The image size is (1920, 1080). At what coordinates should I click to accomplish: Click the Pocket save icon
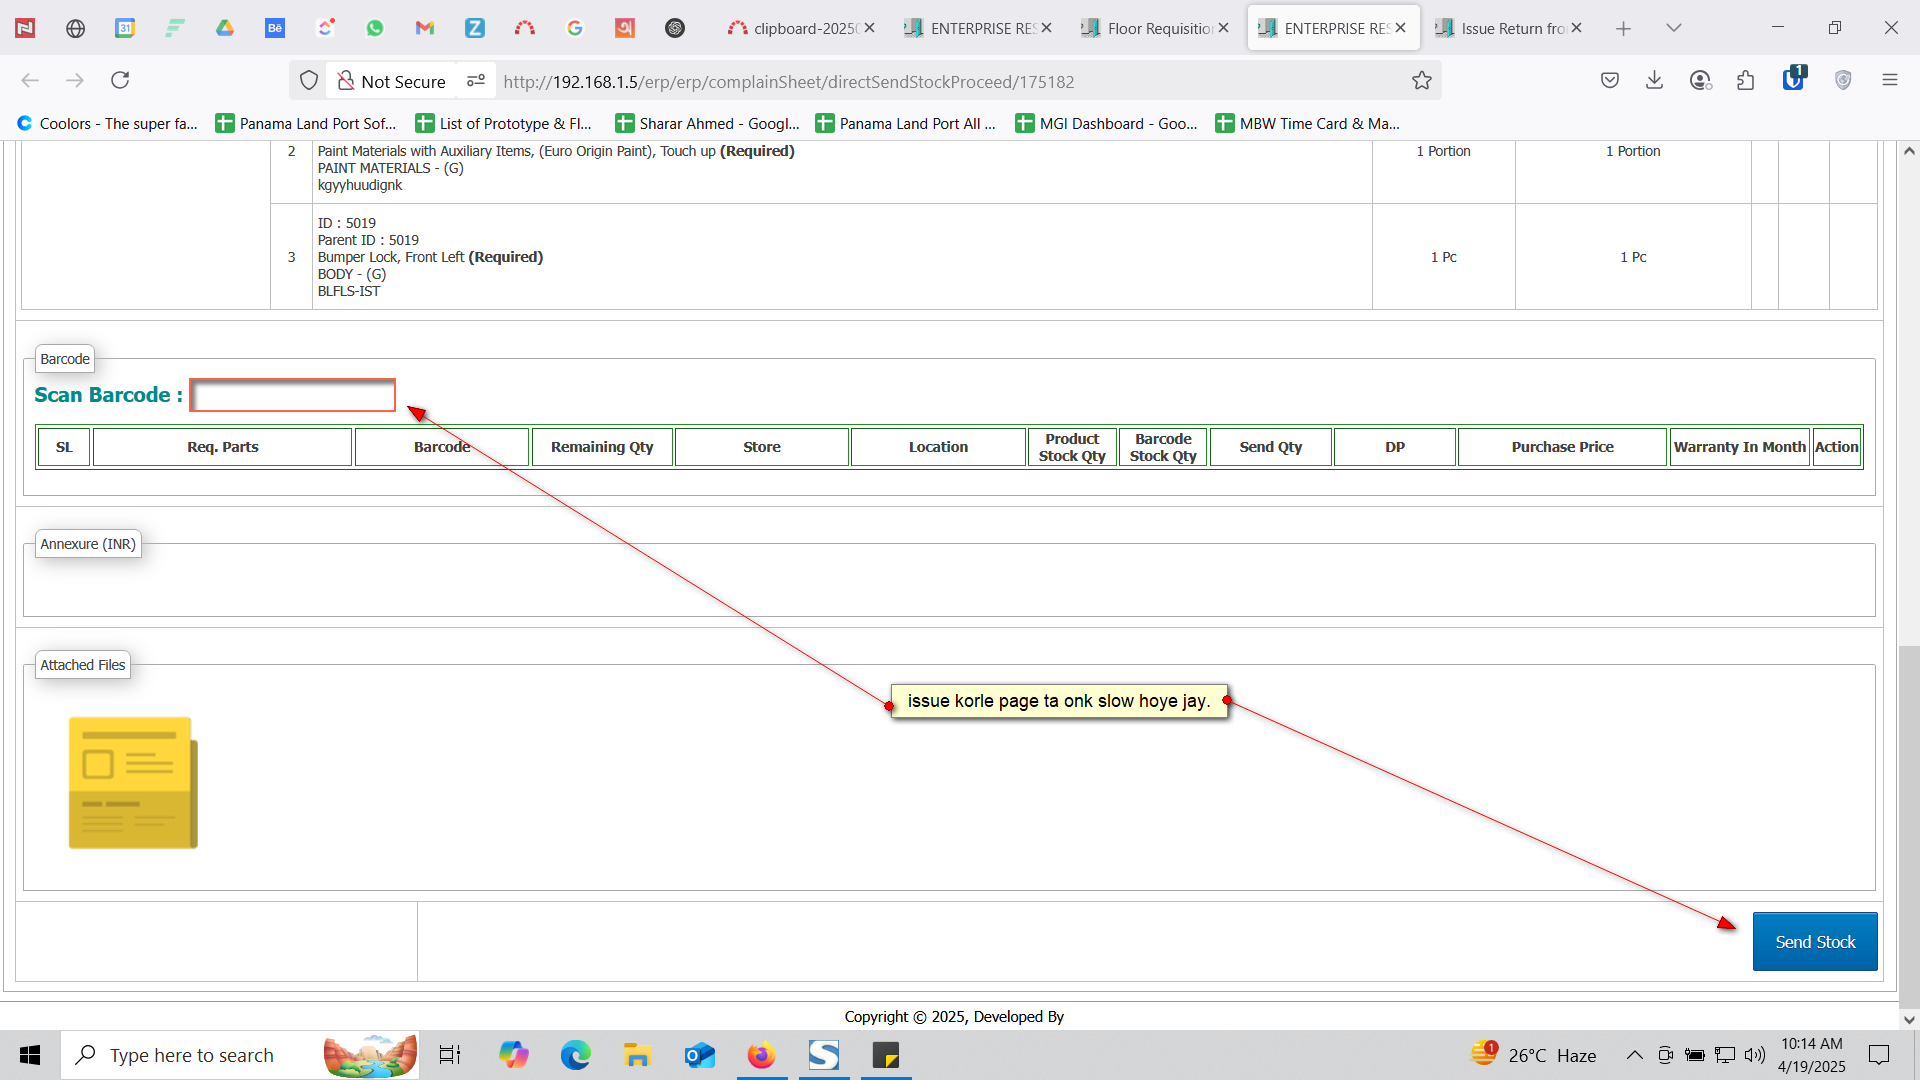[1609, 81]
